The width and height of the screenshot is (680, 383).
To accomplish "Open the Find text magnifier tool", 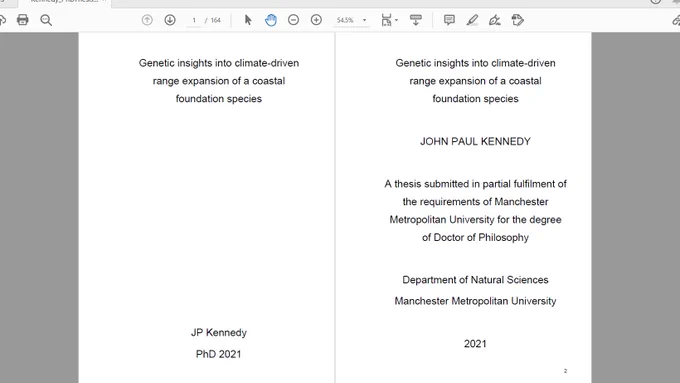I will pos(46,20).
